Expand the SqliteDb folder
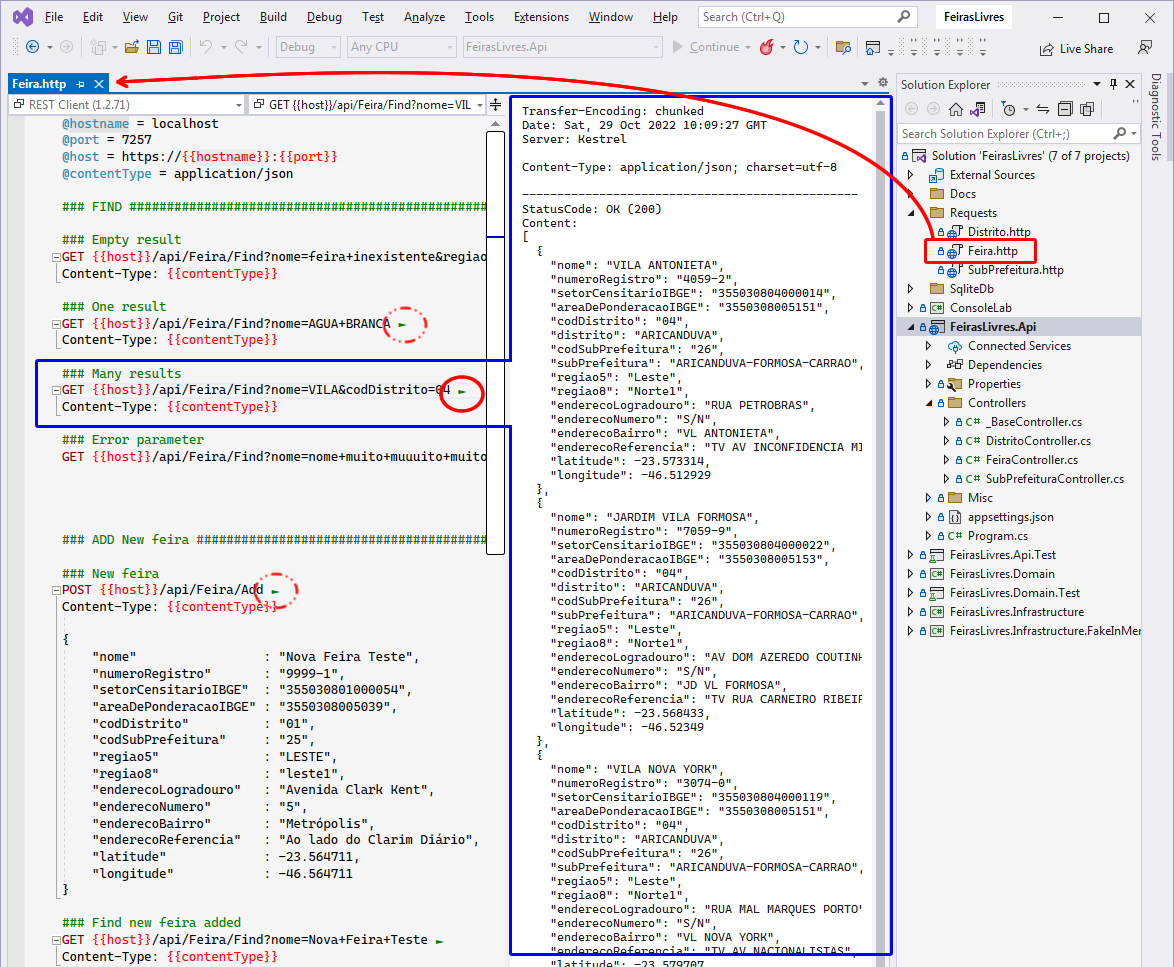The height and width of the screenshot is (967, 1174). coord(910,289)
